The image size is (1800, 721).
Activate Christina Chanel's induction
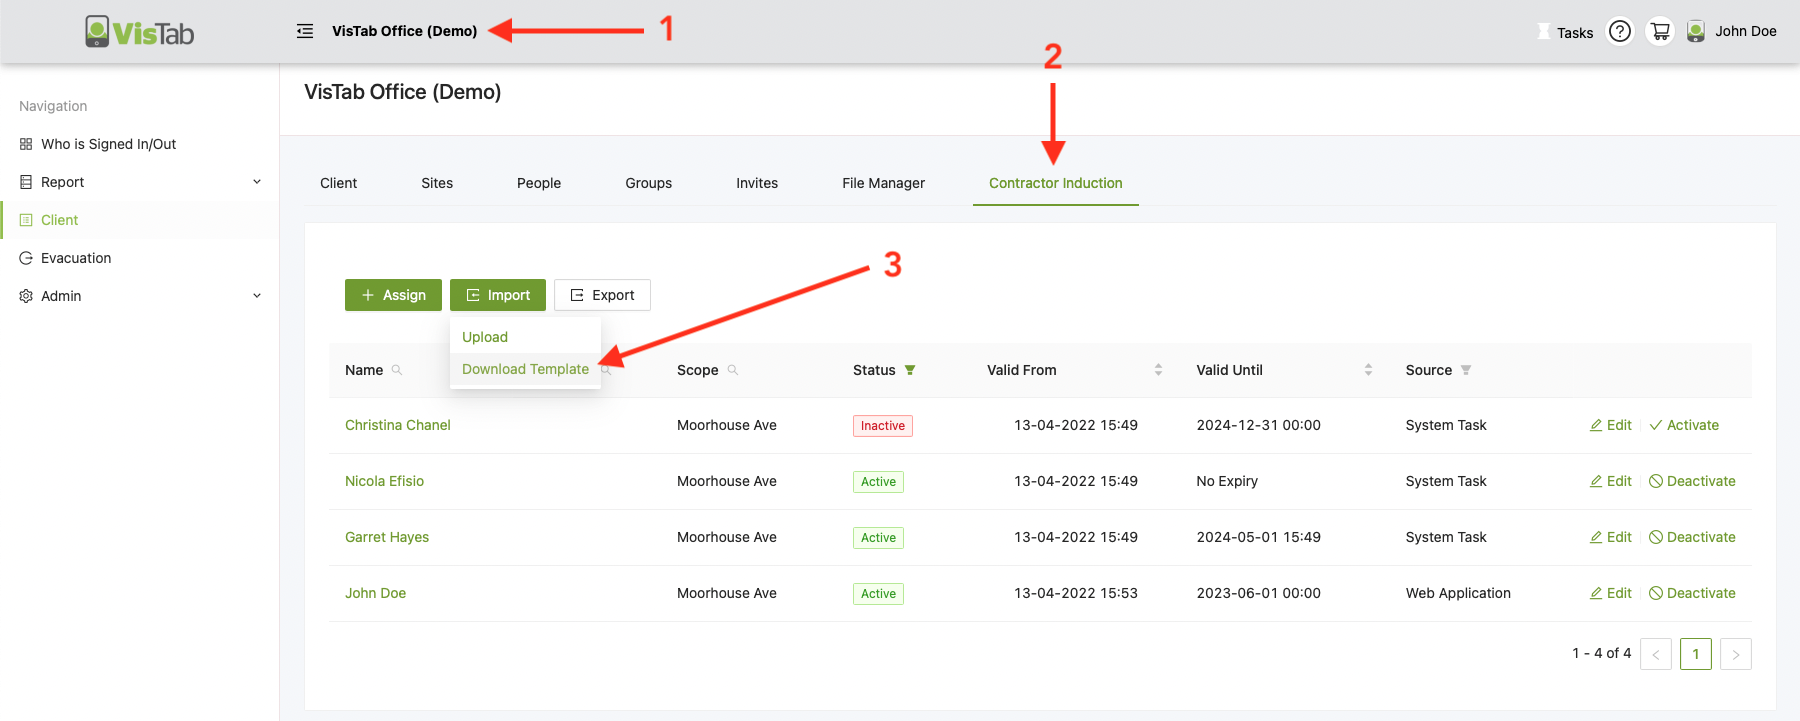(1684, 425)
